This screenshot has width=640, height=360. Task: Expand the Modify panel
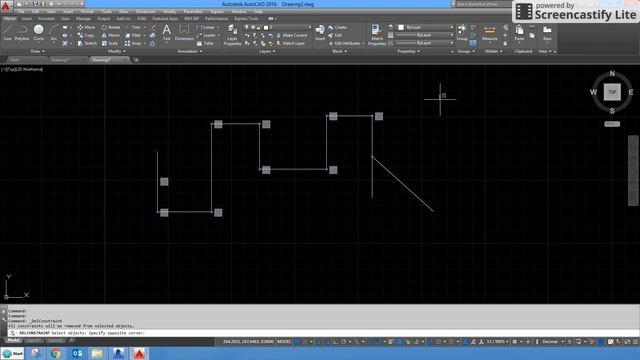pos(117,51)
